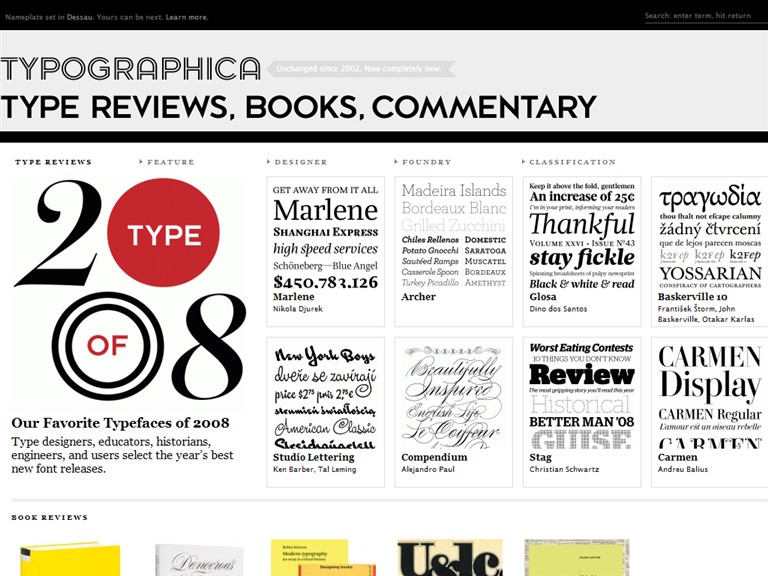Open the Stag typeface specimen
The width and height of the screenshot is (768, 576).
tap(581, 397)
